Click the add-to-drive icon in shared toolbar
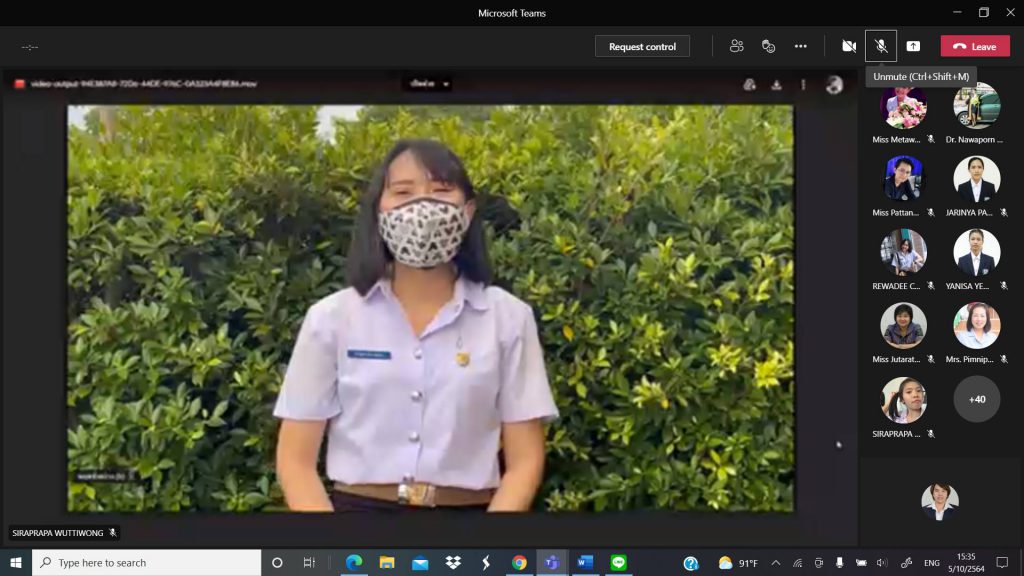The image size is (1024, 576). click(x=750, y=85)
